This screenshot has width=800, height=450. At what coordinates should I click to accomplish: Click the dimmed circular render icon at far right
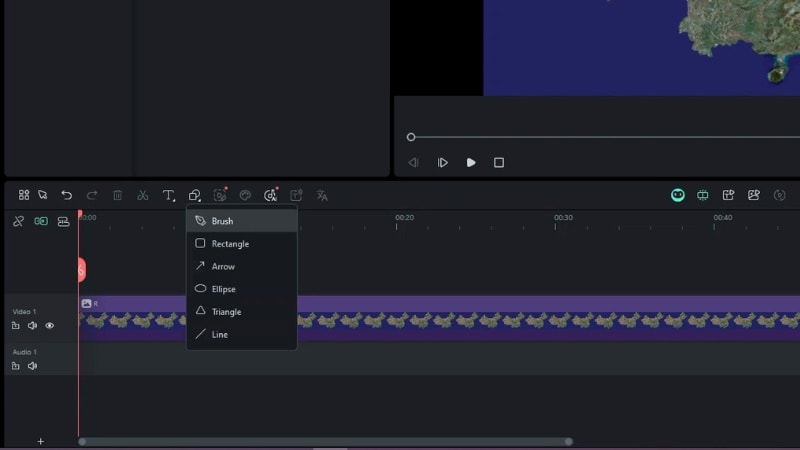[779, 195]
